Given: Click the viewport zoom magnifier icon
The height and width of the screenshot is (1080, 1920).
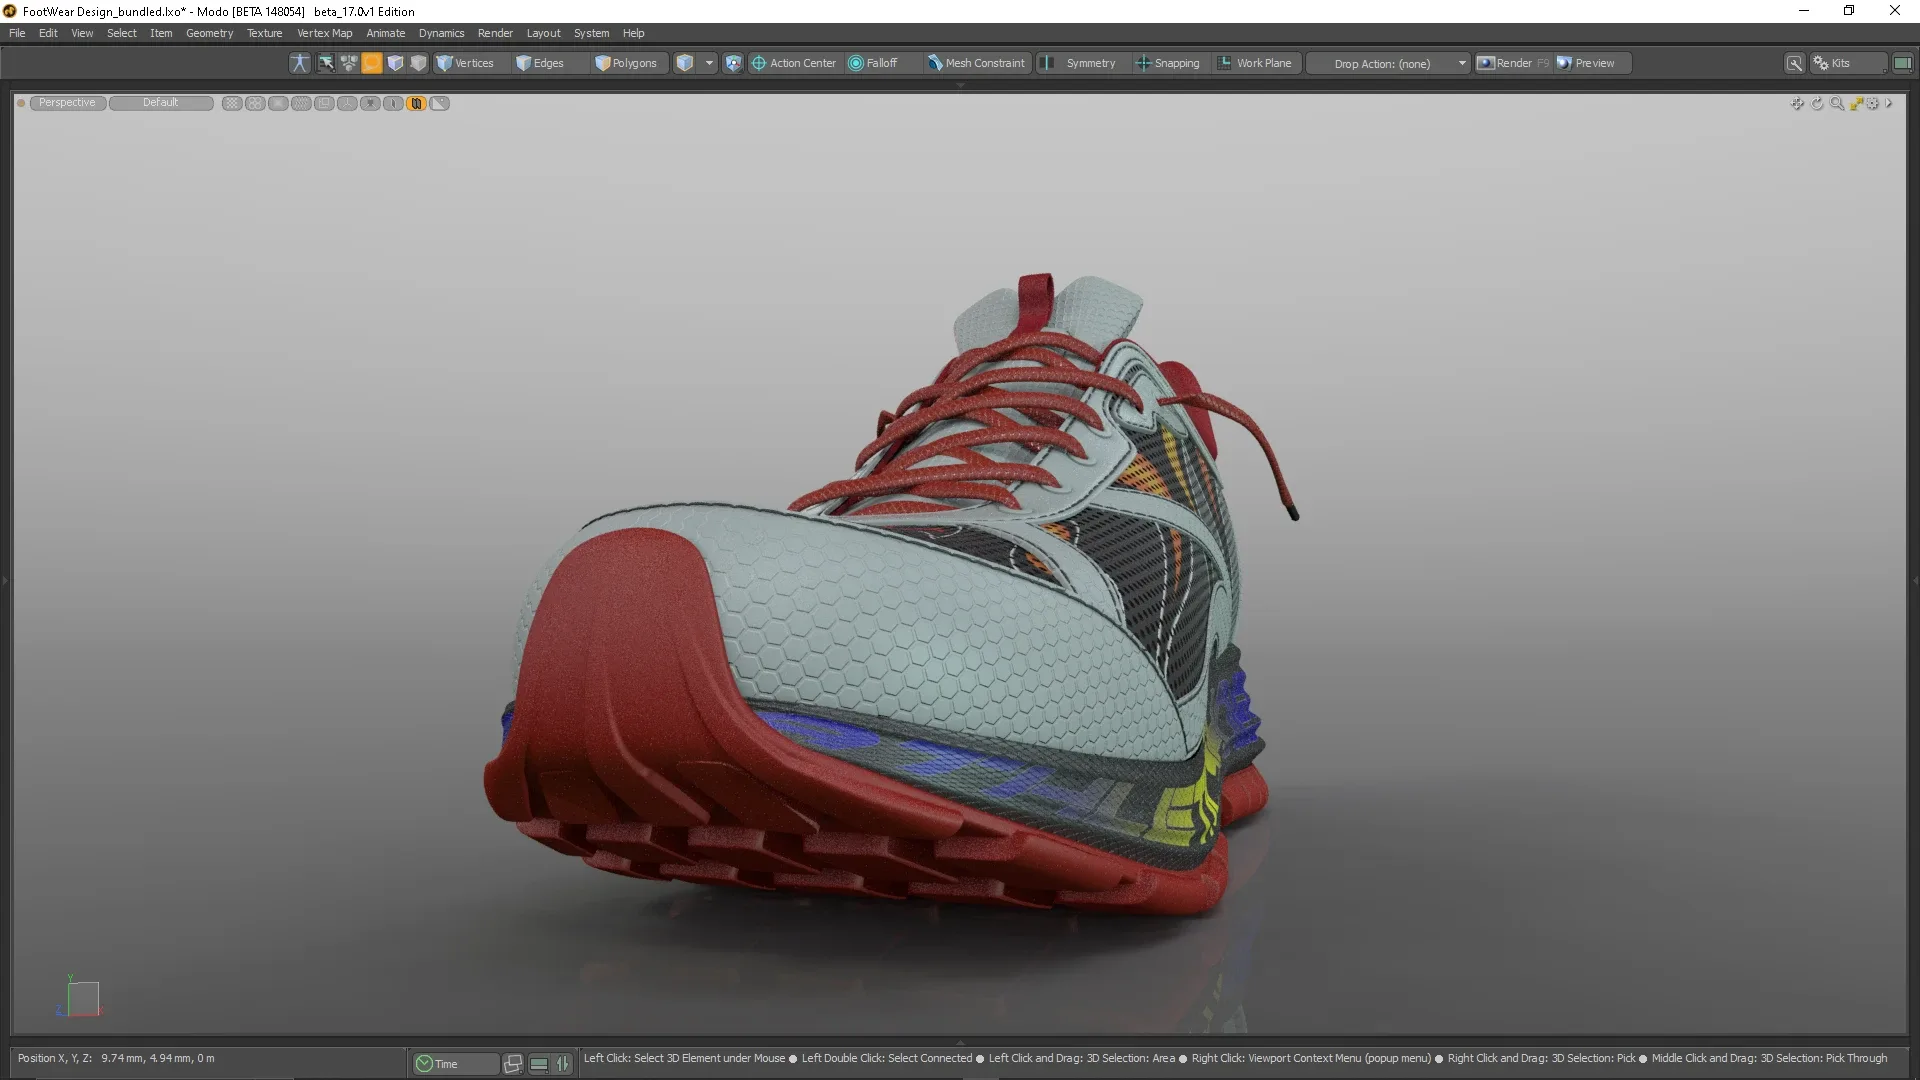Looking at the screenshot, I should [1837, 103].
